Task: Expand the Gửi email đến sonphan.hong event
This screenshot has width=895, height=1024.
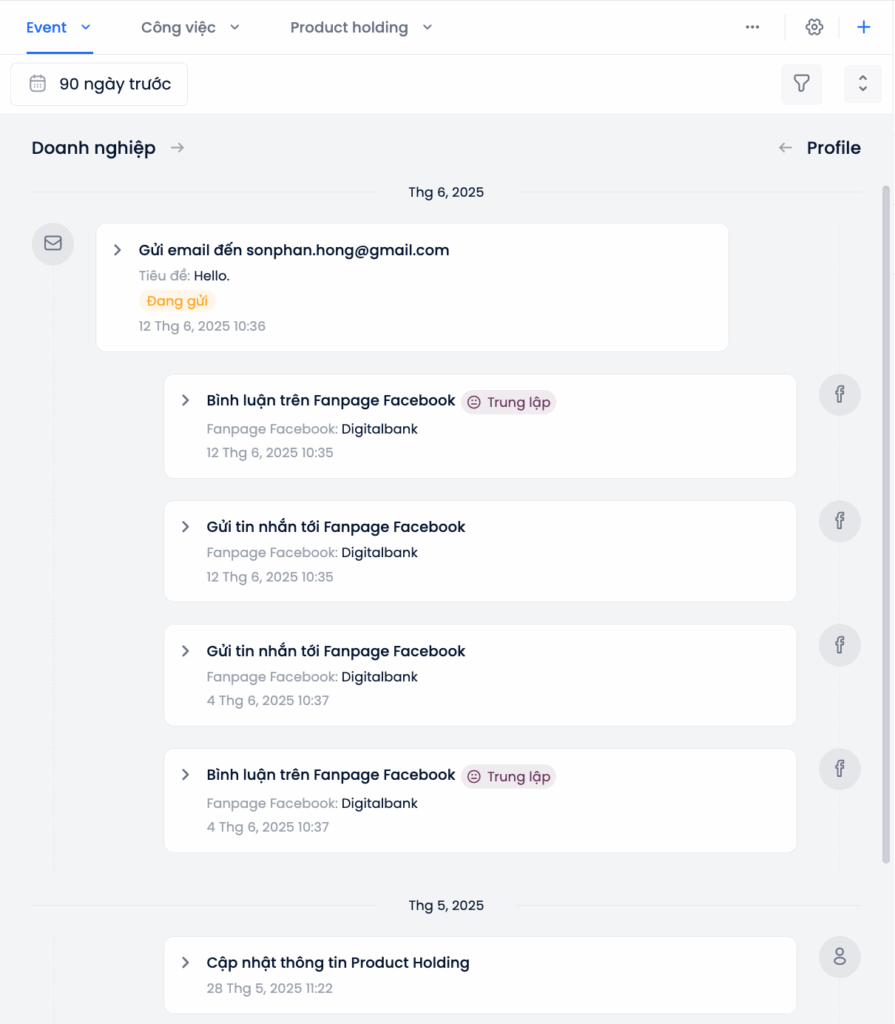Action: click(x=118, y=250)
